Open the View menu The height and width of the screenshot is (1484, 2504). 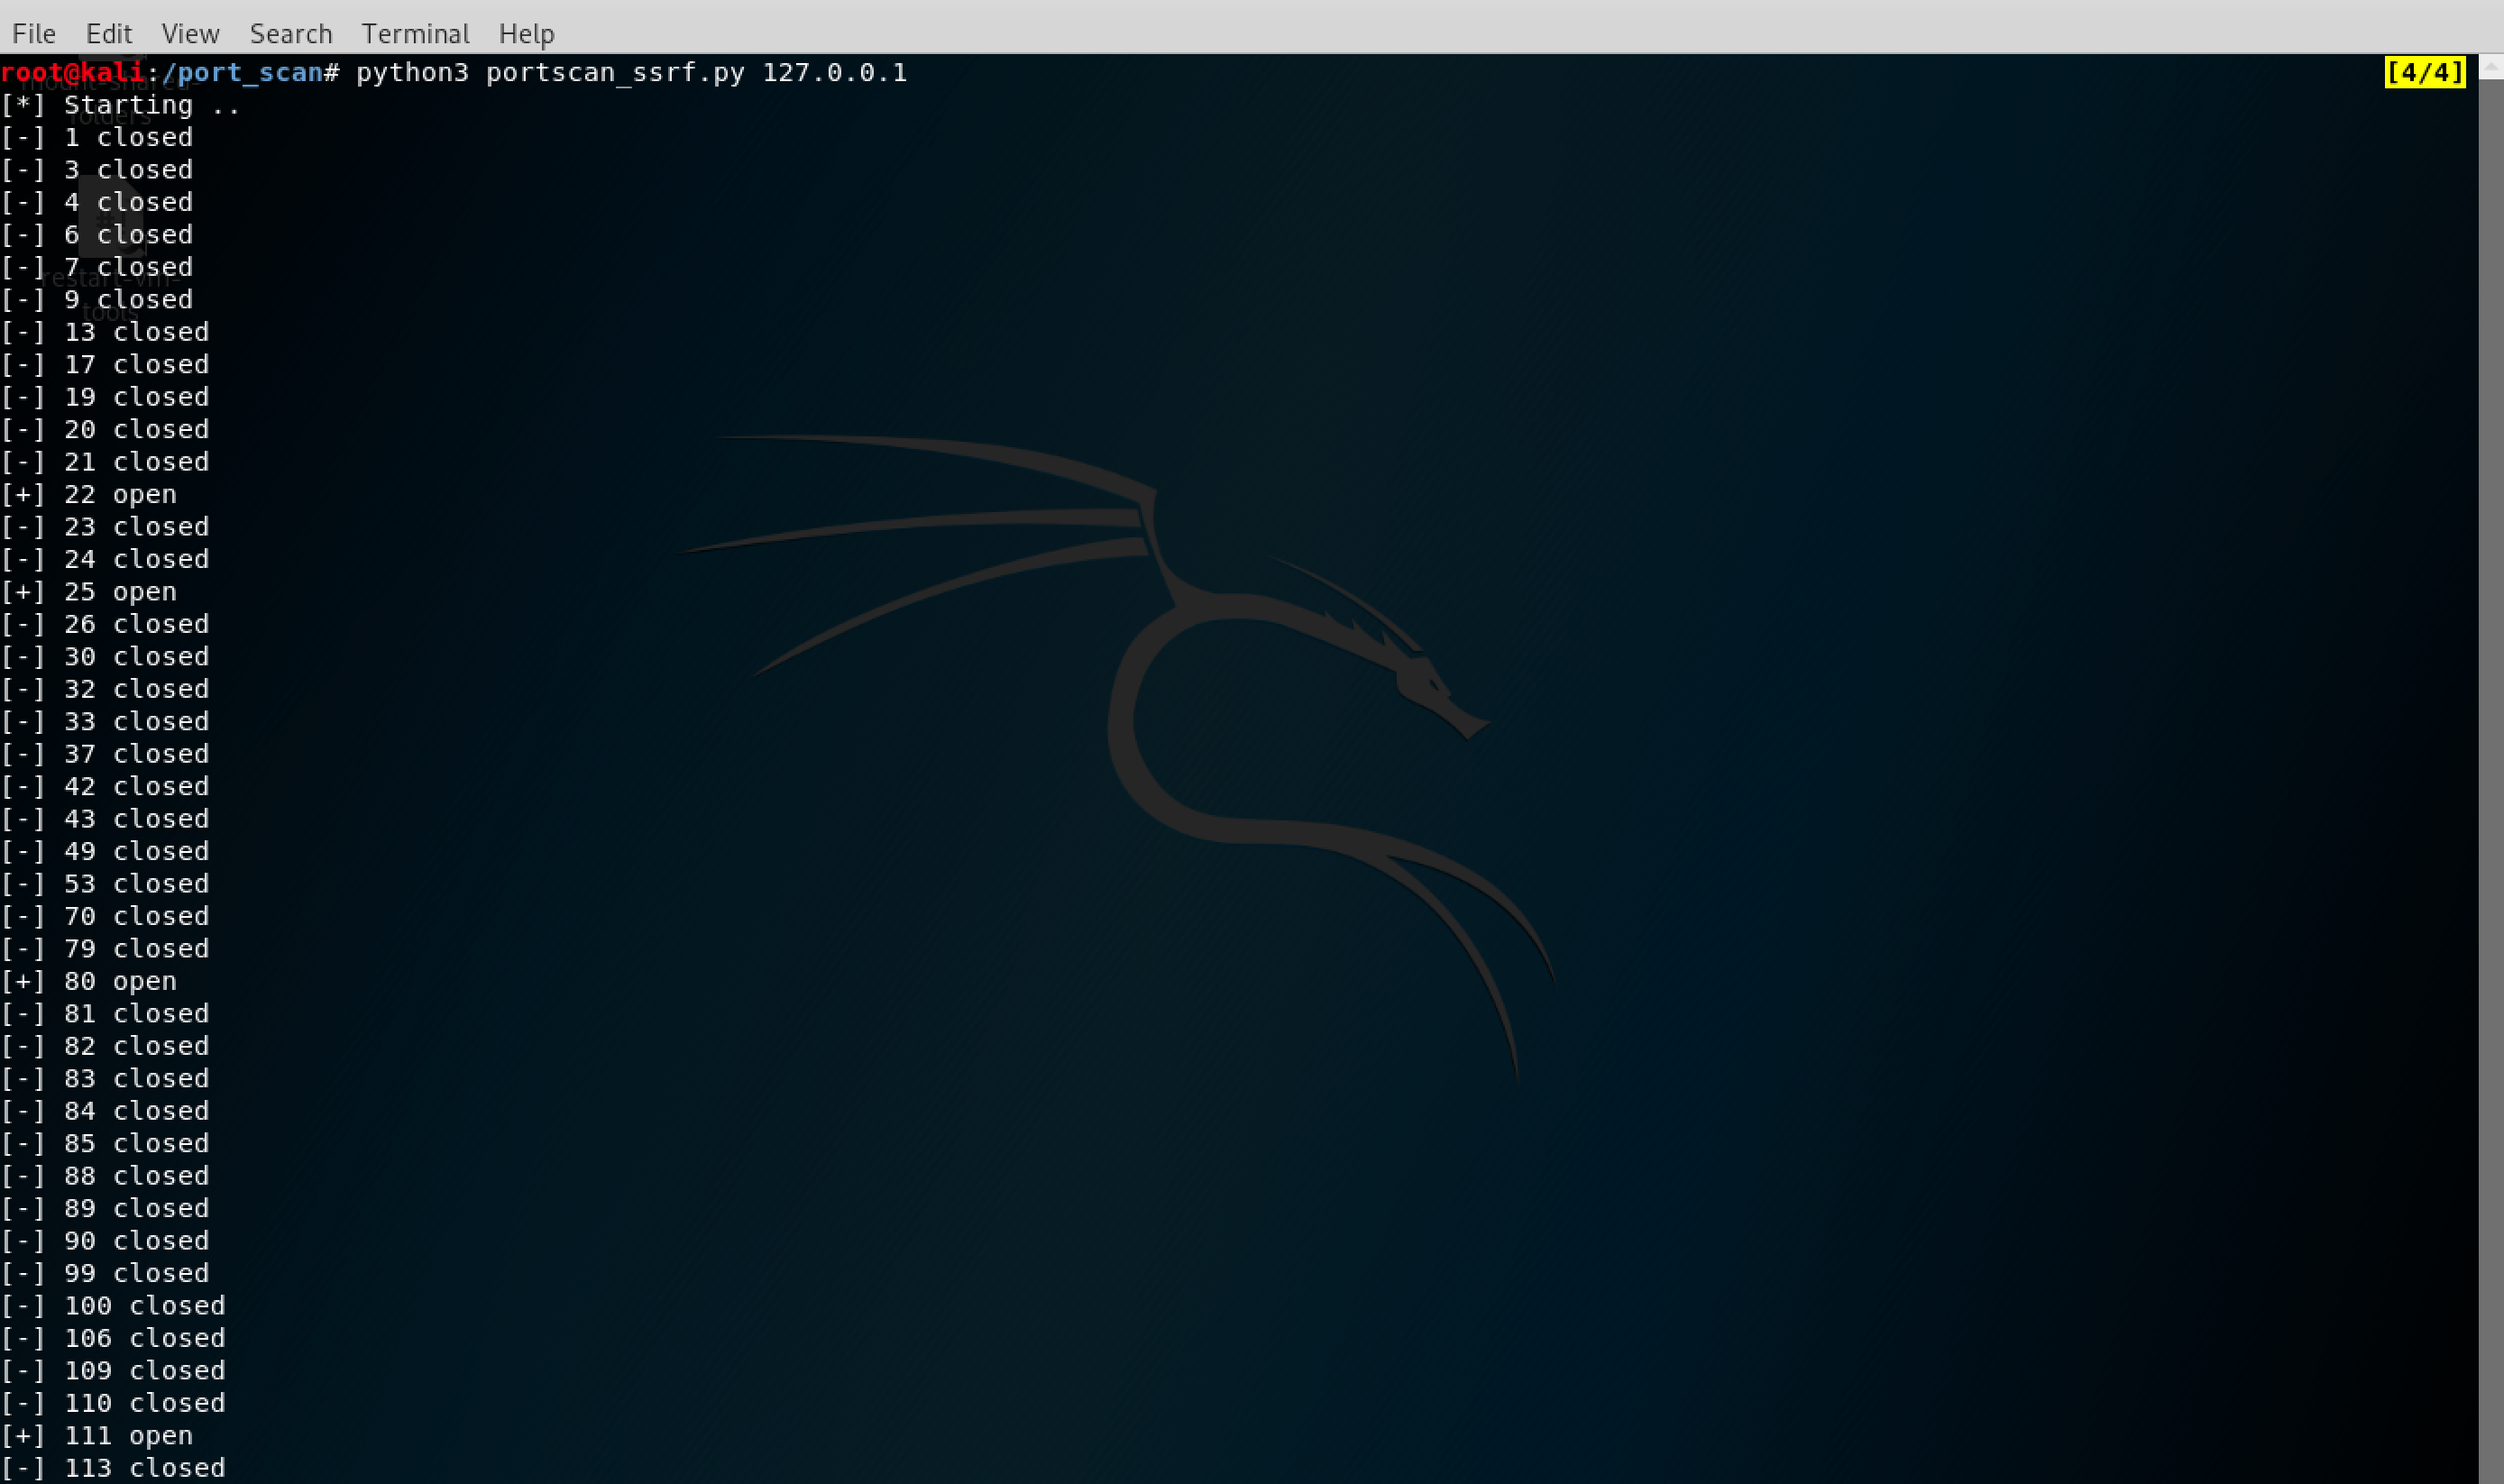(x=190, y=34)
